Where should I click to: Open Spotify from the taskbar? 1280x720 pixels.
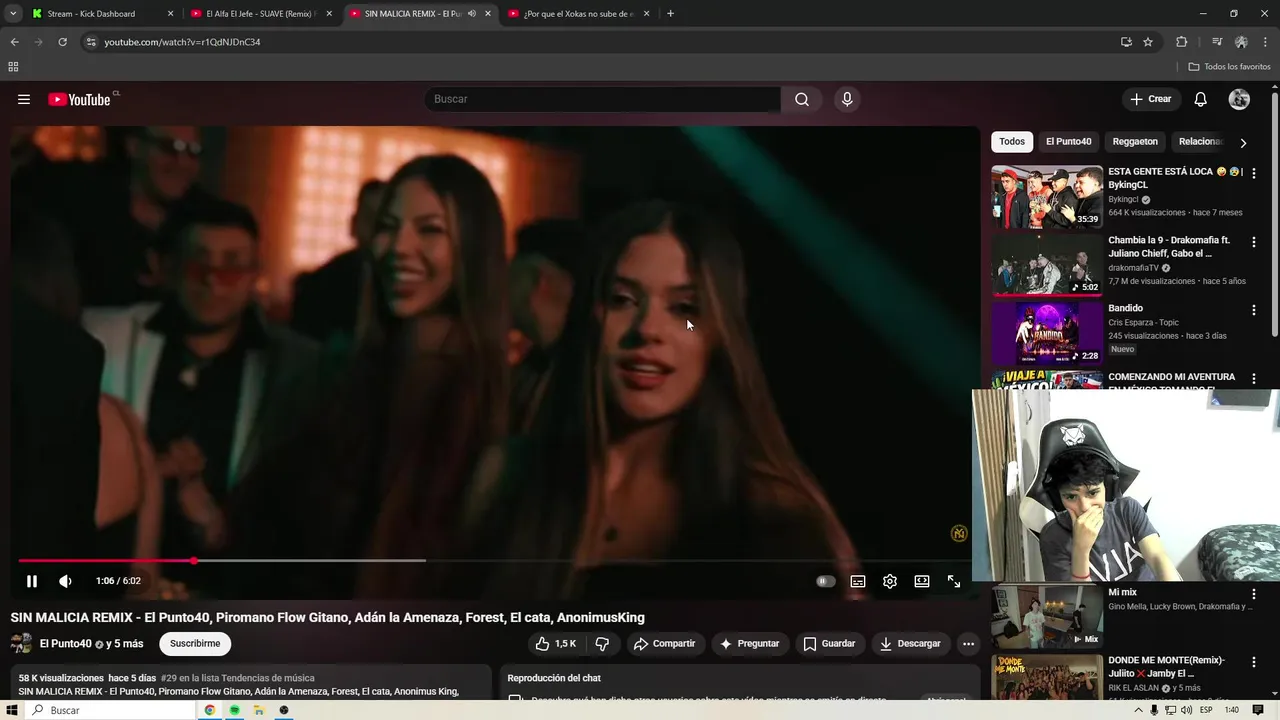tap(234, 710)
